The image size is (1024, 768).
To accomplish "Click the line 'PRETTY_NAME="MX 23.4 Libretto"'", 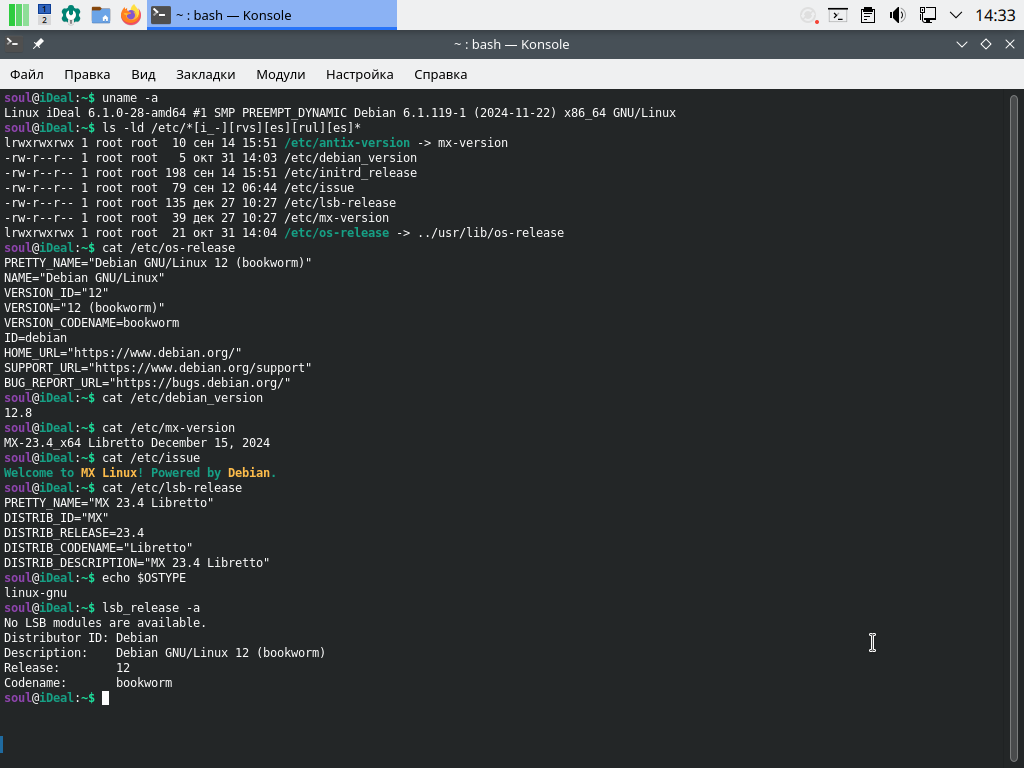I will (x=109, y=504).
